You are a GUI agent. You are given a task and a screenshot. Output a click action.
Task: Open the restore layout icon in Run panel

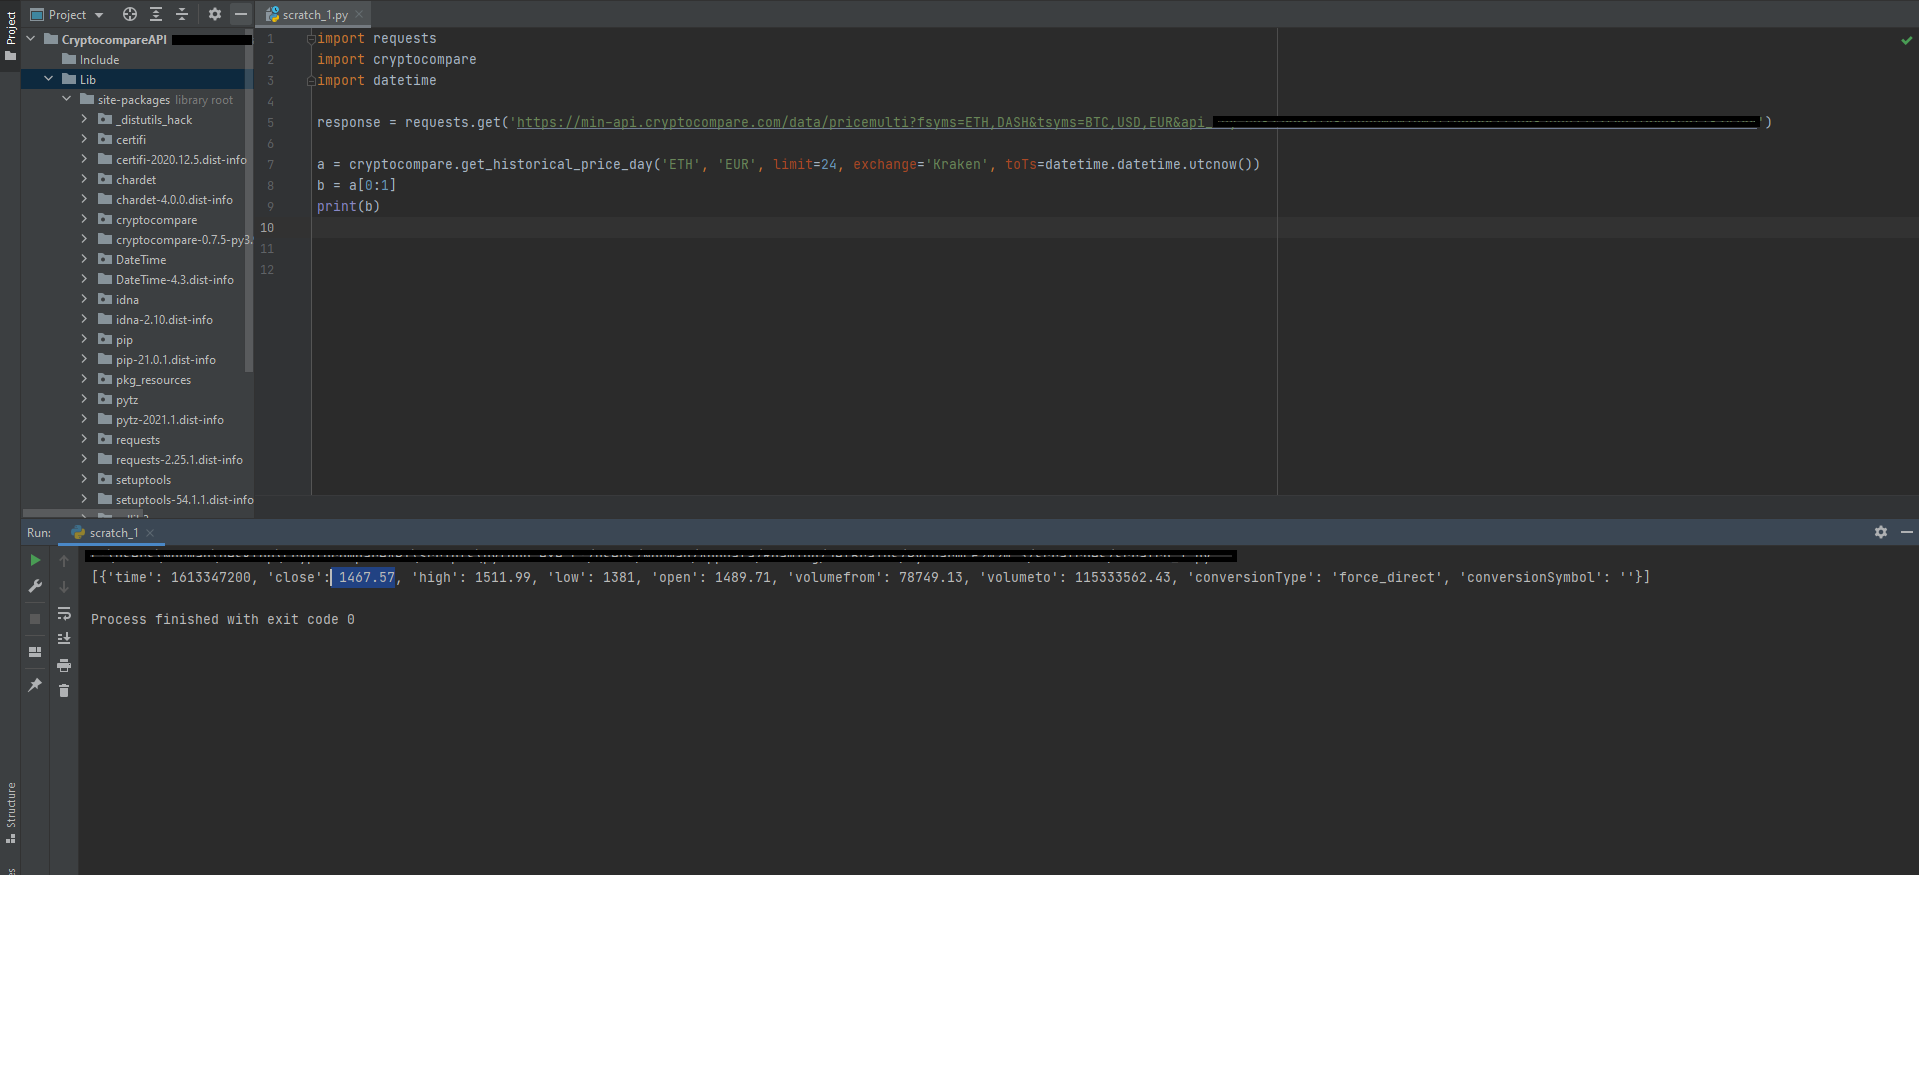(x=35, y=652)
